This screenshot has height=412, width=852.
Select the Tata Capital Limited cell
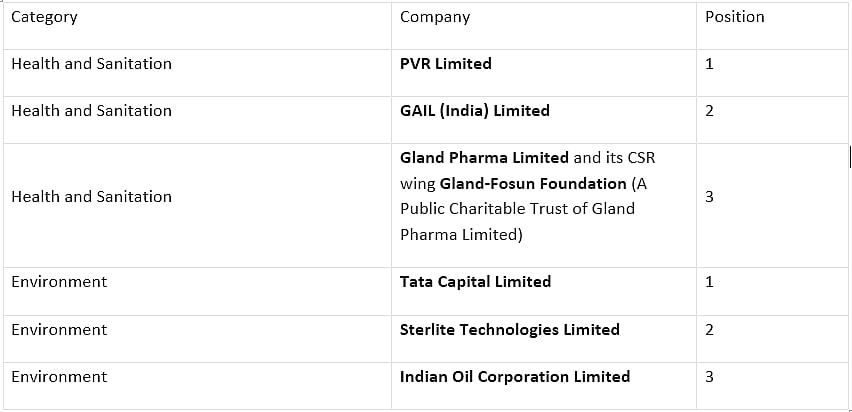click(x=475, y=282)
